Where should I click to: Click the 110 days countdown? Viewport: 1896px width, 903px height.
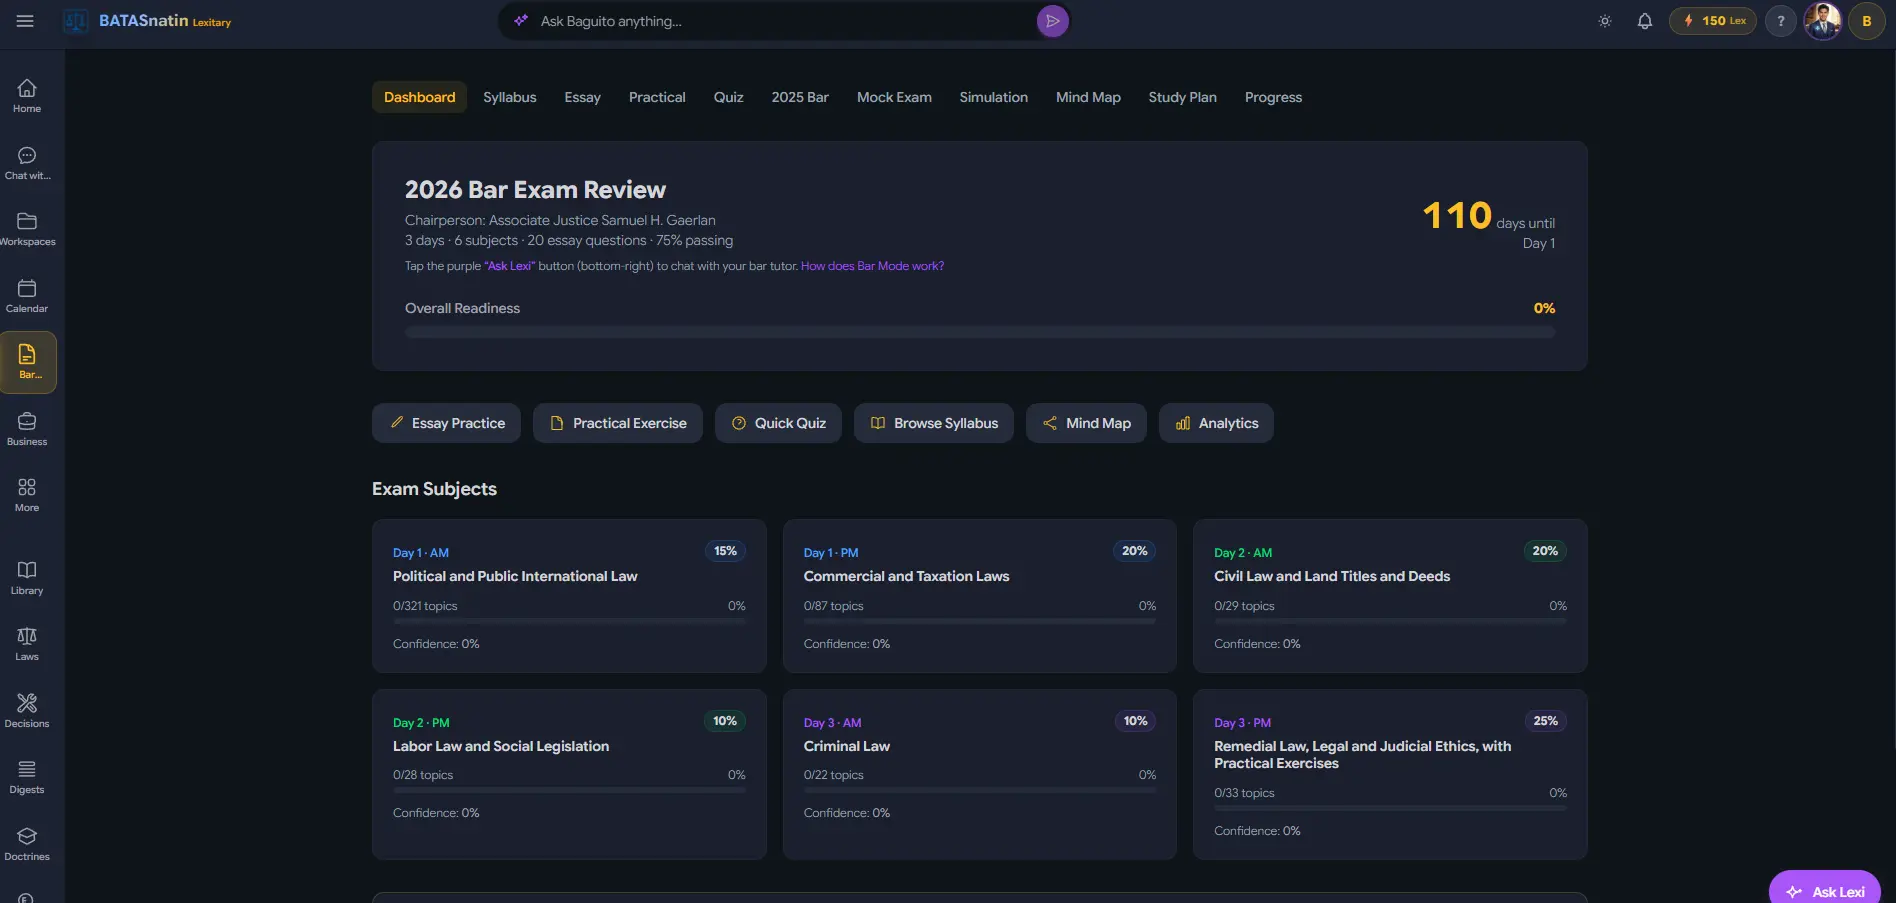click(1488, 224)
